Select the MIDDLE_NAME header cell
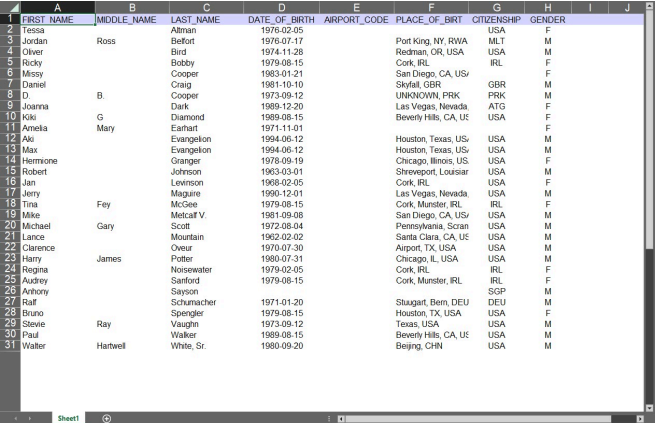This screenshot has width=655, height=423. 132,20
